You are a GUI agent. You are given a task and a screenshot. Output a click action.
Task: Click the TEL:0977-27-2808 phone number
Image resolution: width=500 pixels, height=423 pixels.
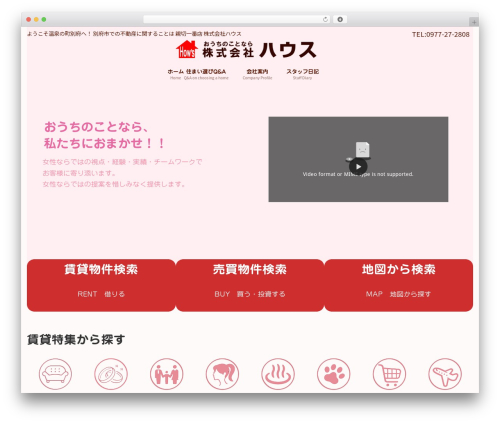click(x=441, y=34)
